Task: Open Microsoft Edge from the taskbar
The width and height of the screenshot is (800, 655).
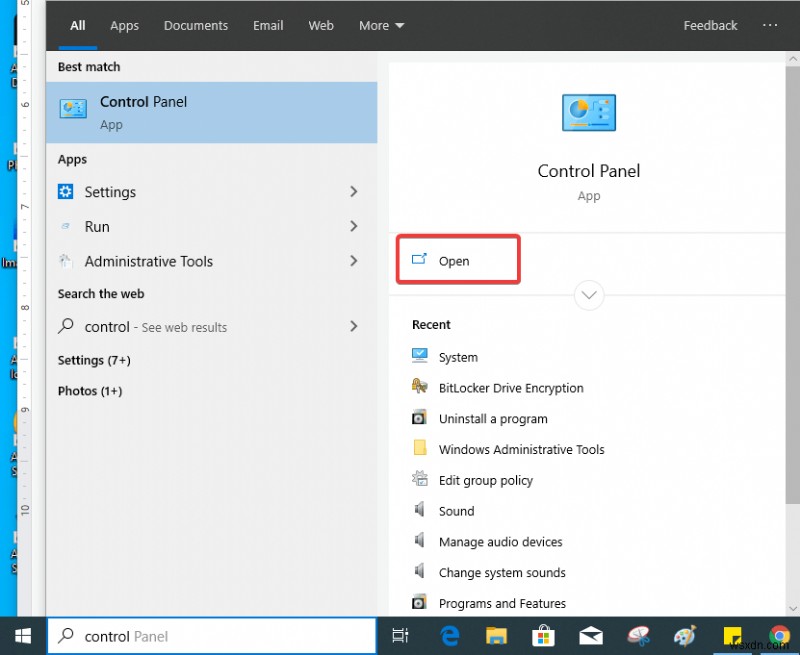Action: pyautogui.click(x=449, y=635)
